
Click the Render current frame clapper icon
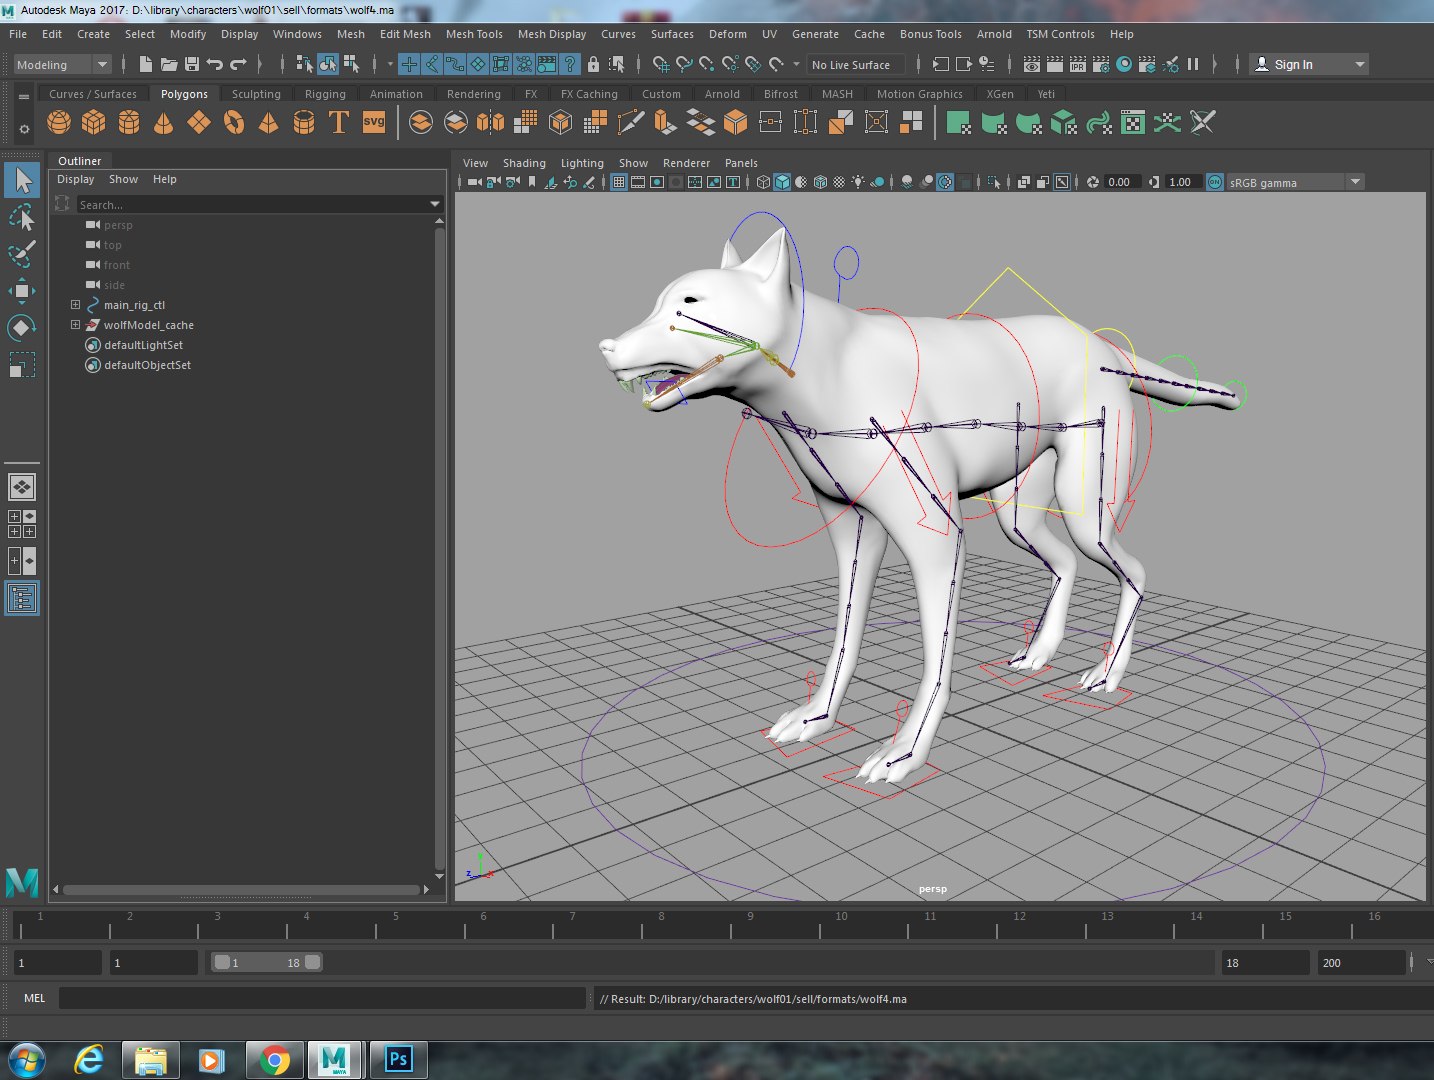pos(1054,64)
